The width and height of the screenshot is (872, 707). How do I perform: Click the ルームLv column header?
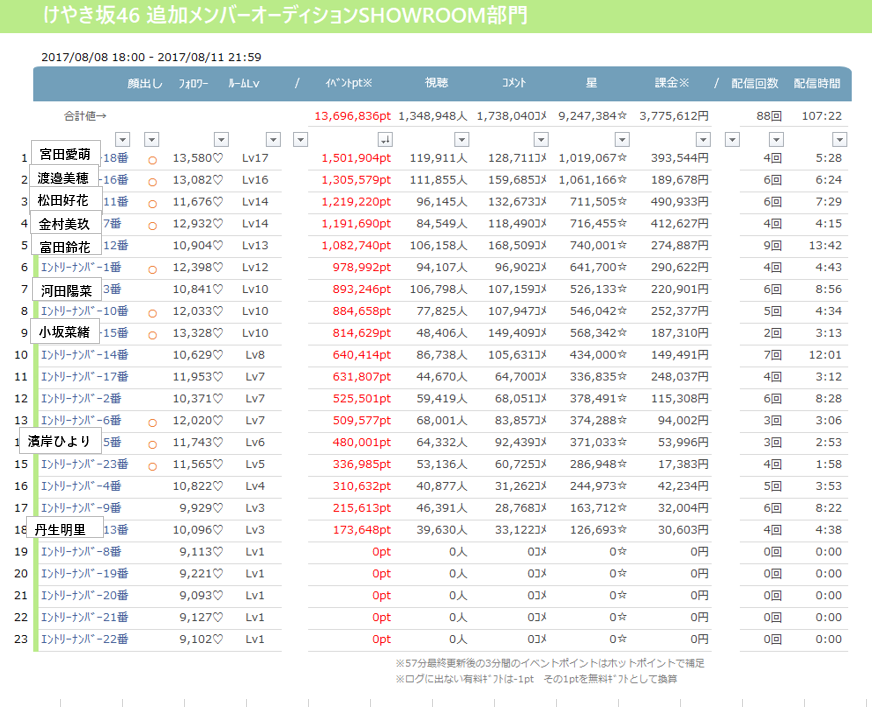click(x=244, y=83)
